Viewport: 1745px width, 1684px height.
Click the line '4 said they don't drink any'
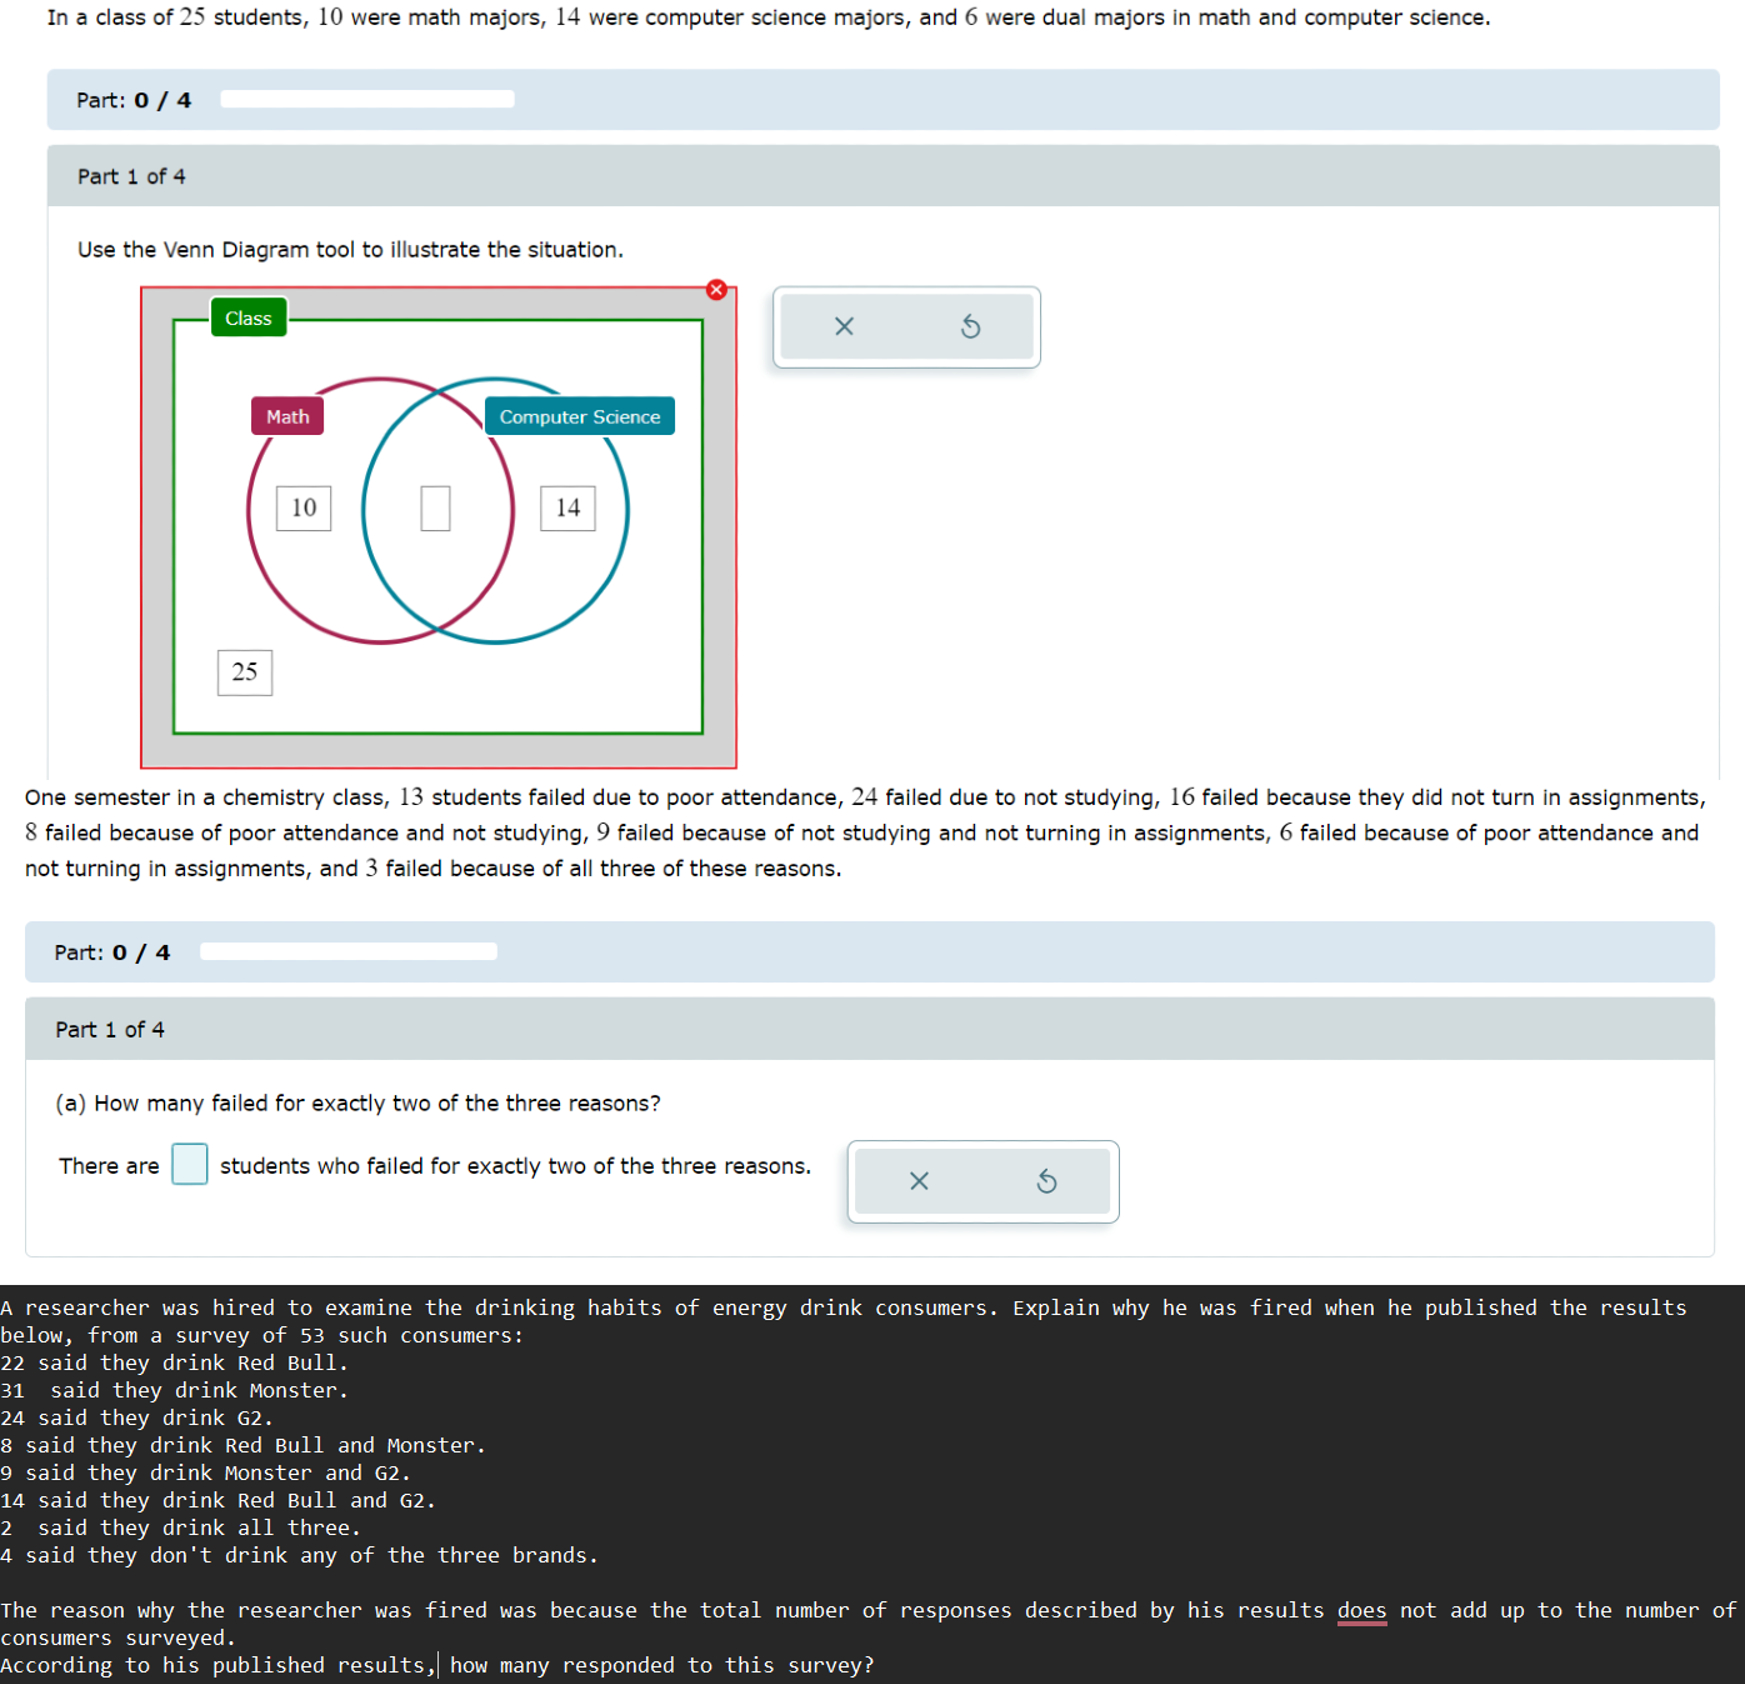299,1555
